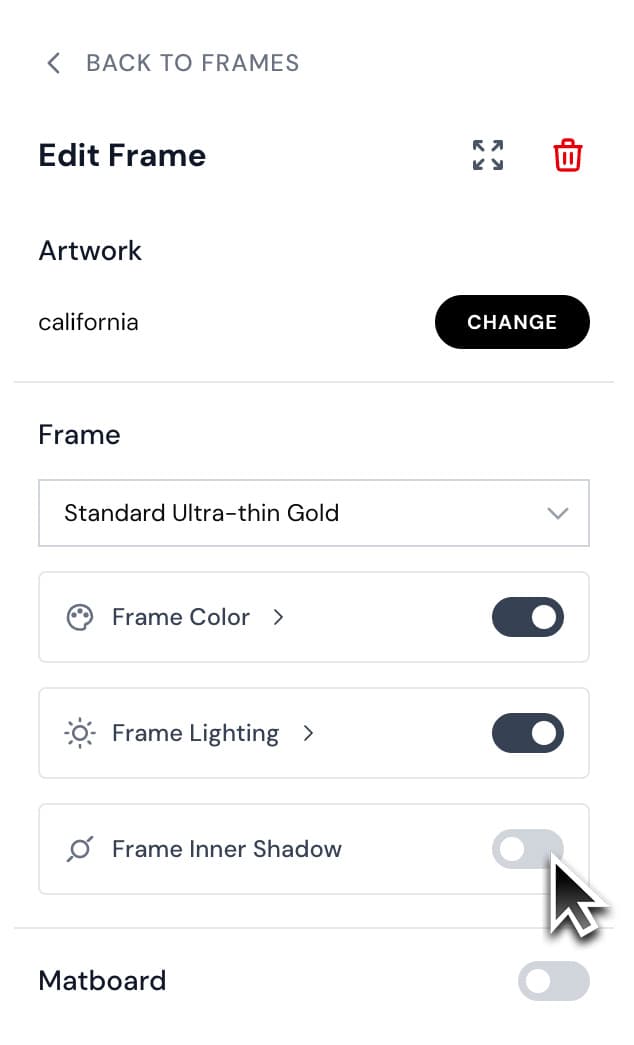
Task: Click the sun icon beside Frame Lighting
Action: (79, 733)
